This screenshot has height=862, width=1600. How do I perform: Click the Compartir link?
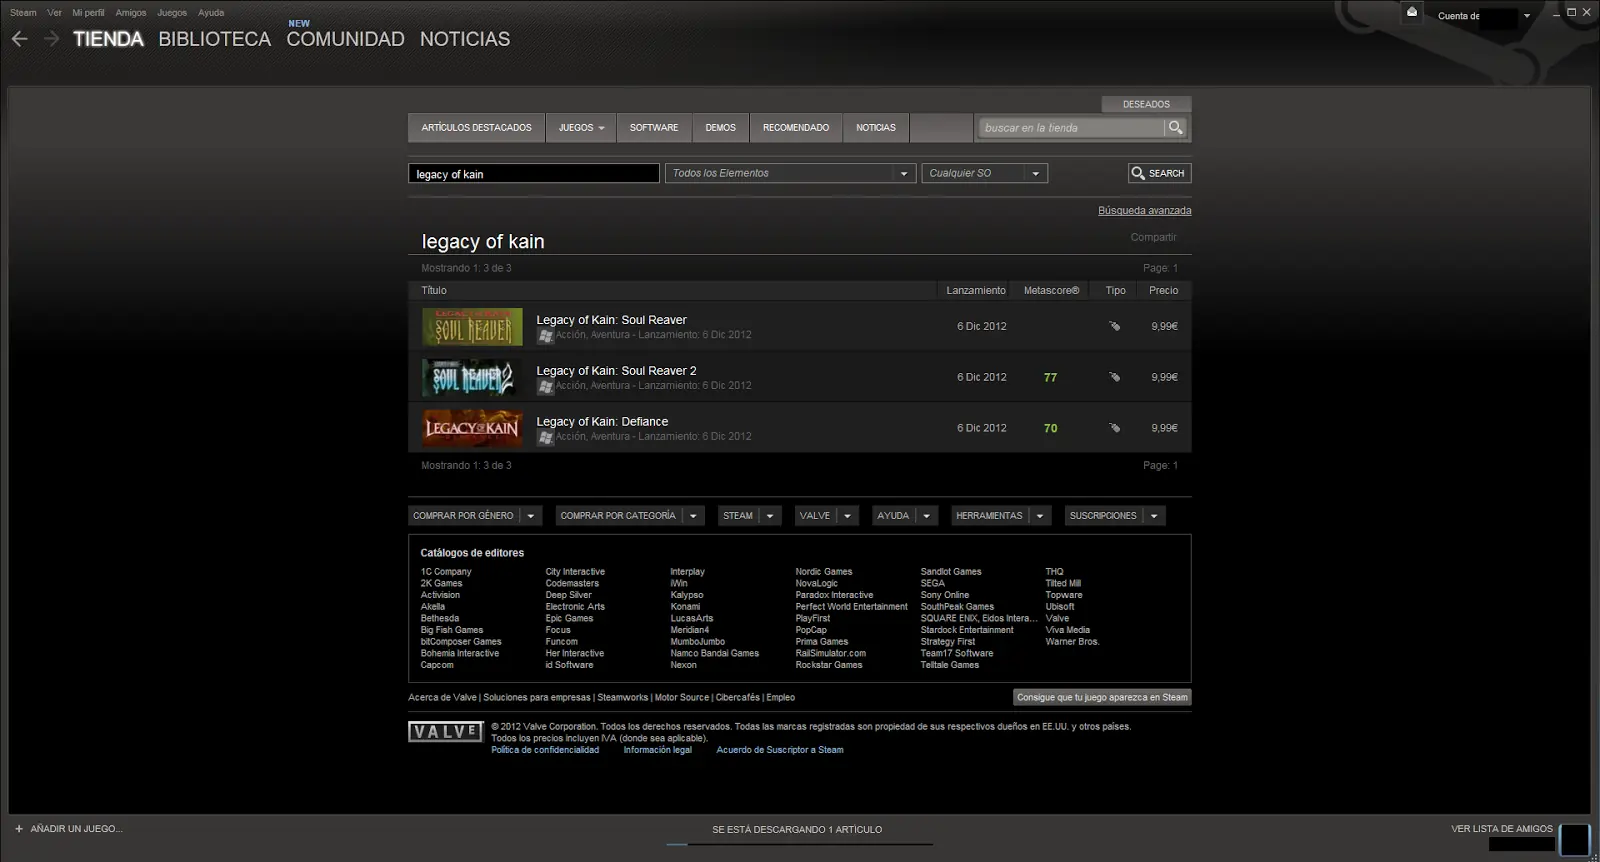[1153, 237]
